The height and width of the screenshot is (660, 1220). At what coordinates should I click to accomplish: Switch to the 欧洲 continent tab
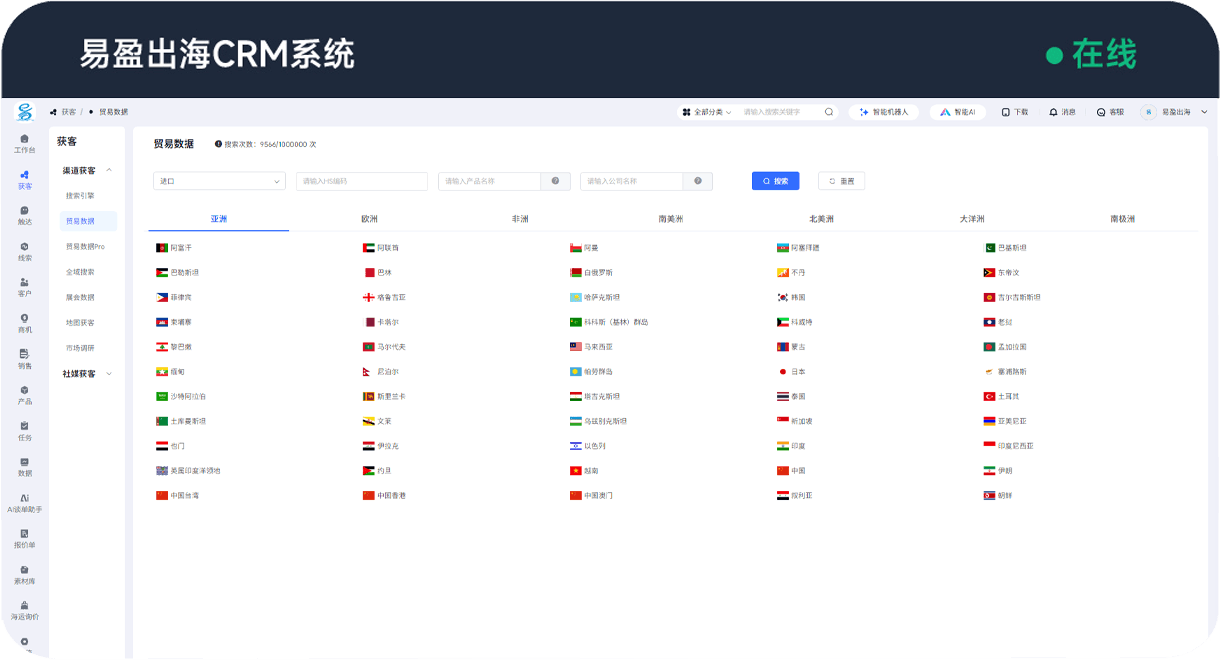[x=369, y=219]
